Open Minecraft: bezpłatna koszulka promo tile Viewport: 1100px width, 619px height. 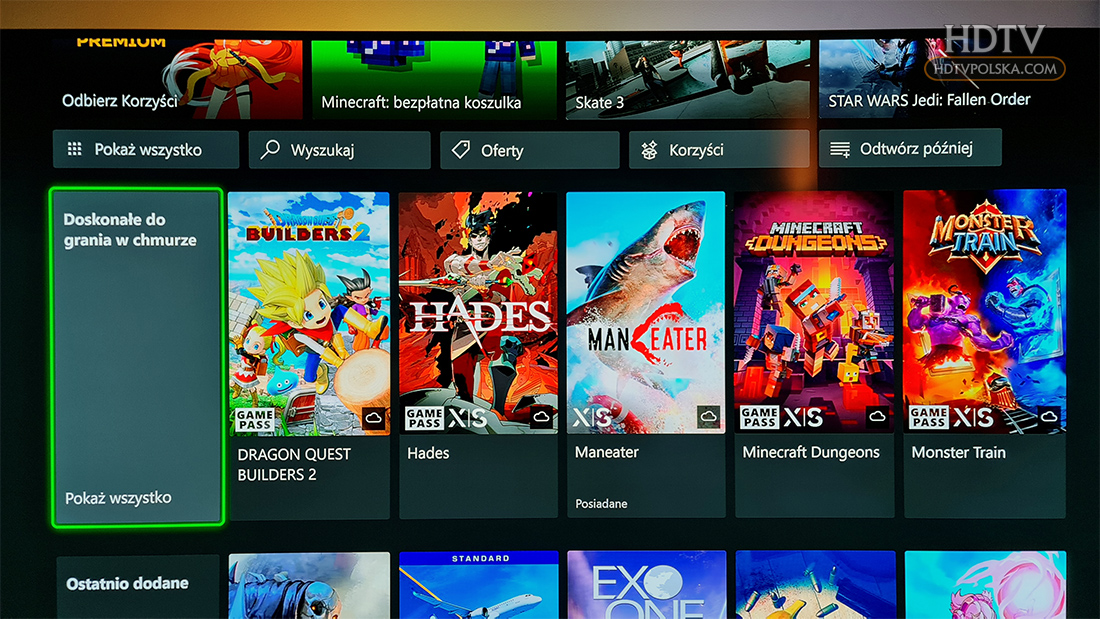pyautogui.click(x=434, y=79)
